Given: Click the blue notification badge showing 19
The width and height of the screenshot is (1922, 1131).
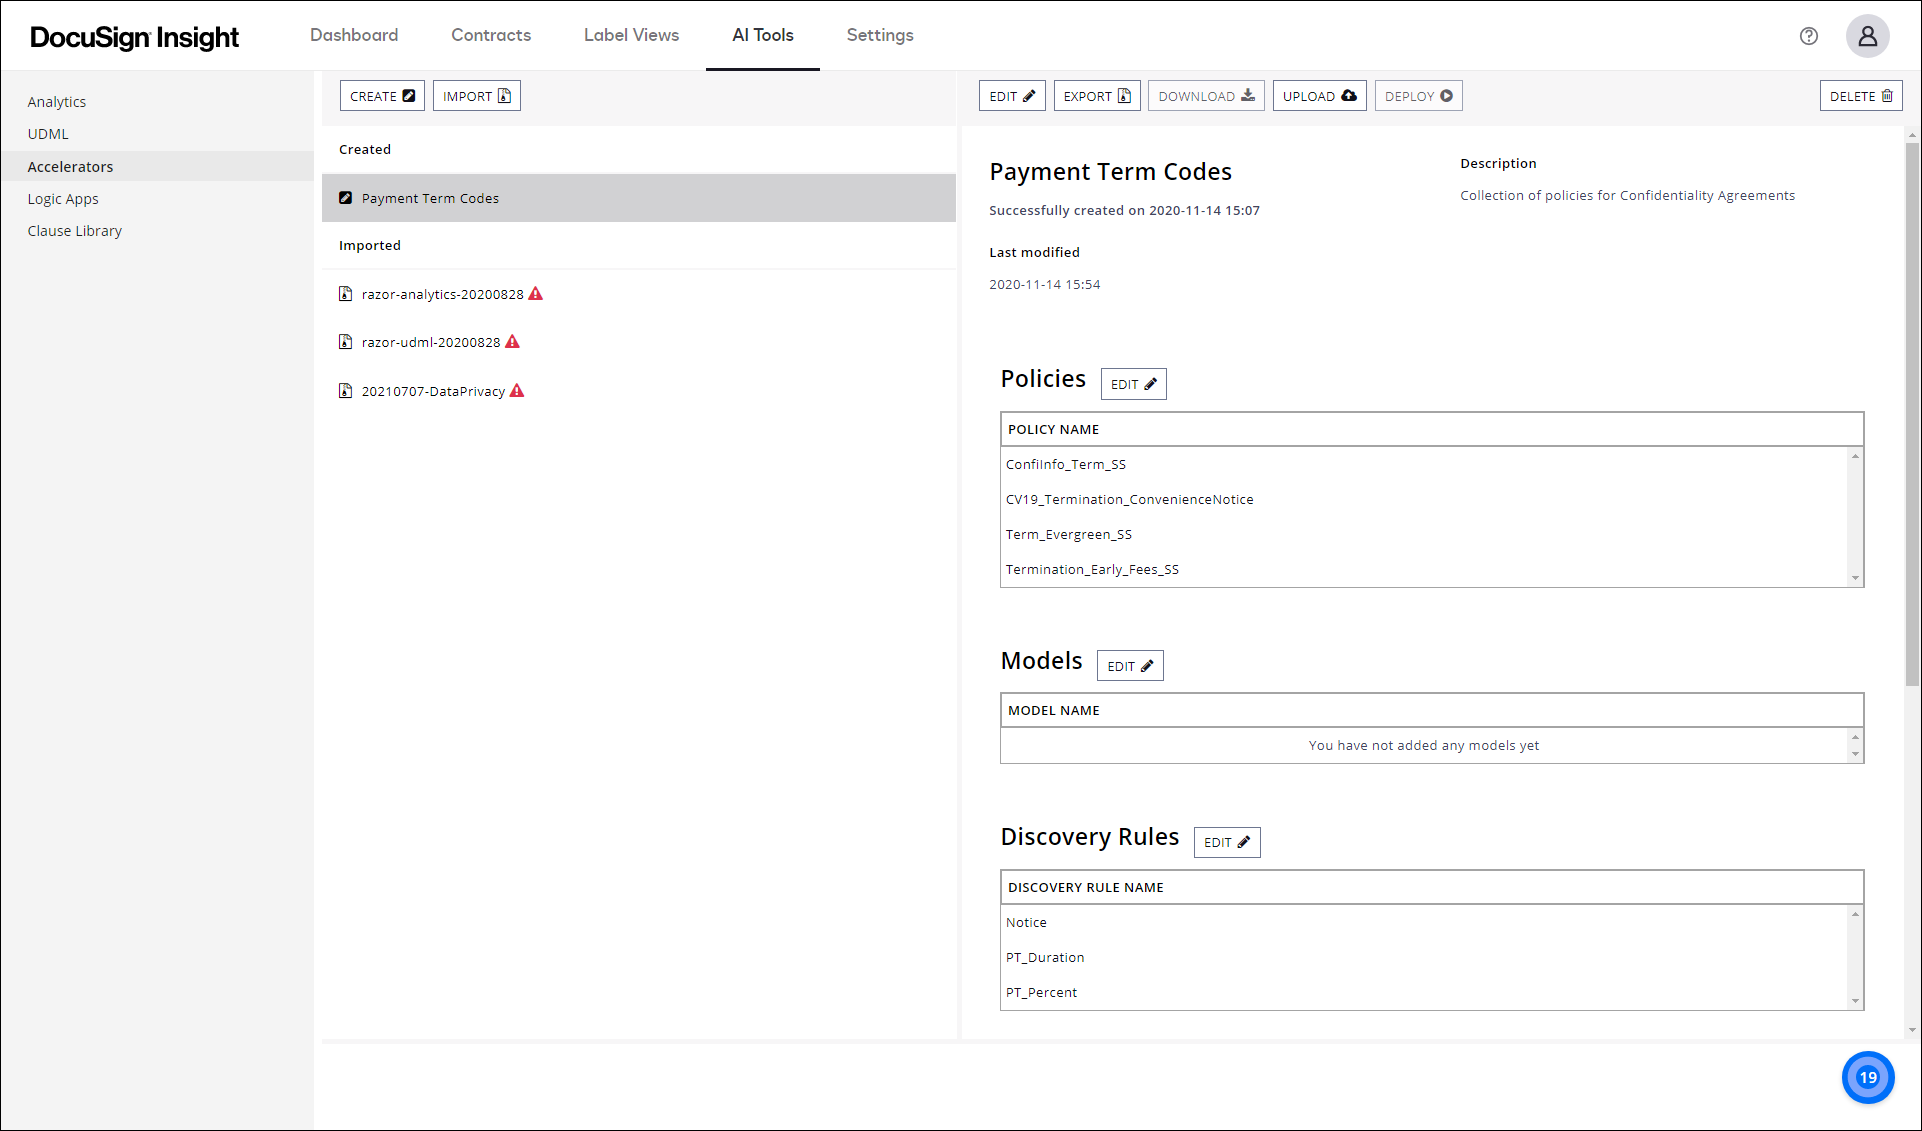Looking at the screenshot, I should pyautogui.click(x=1868, y=1078).
